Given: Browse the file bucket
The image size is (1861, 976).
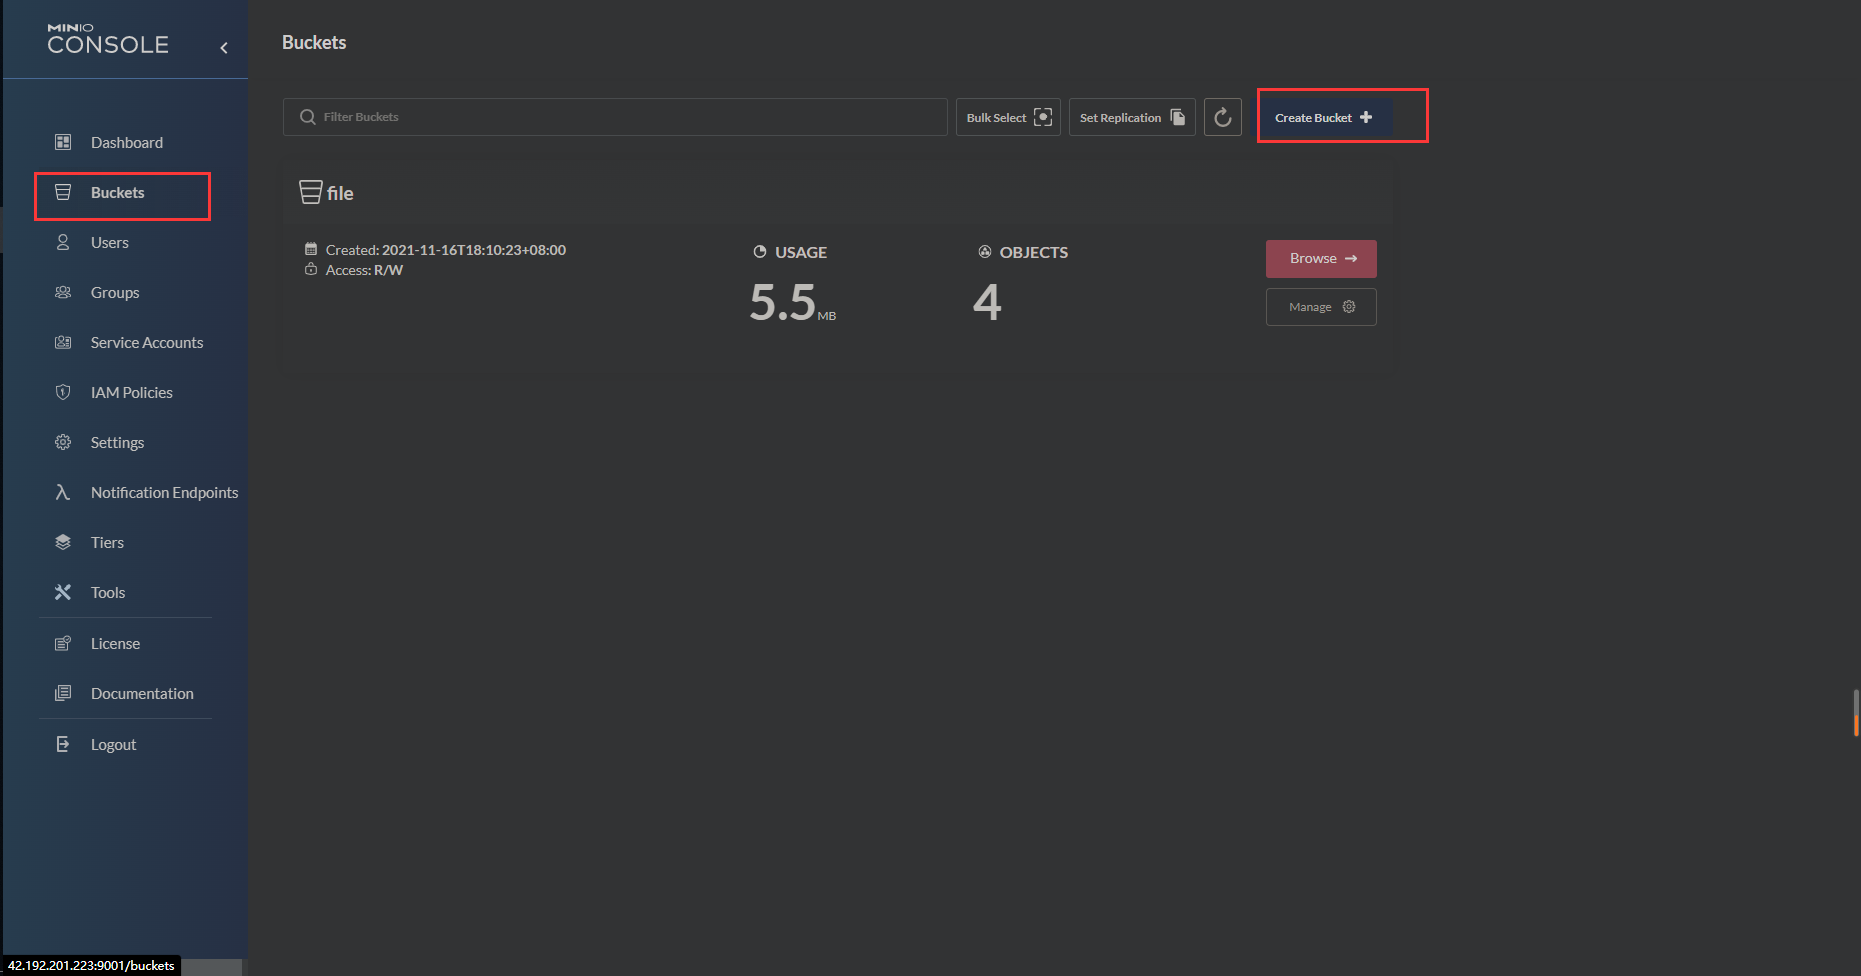Looking at the screenshot, I should 1321,259.
